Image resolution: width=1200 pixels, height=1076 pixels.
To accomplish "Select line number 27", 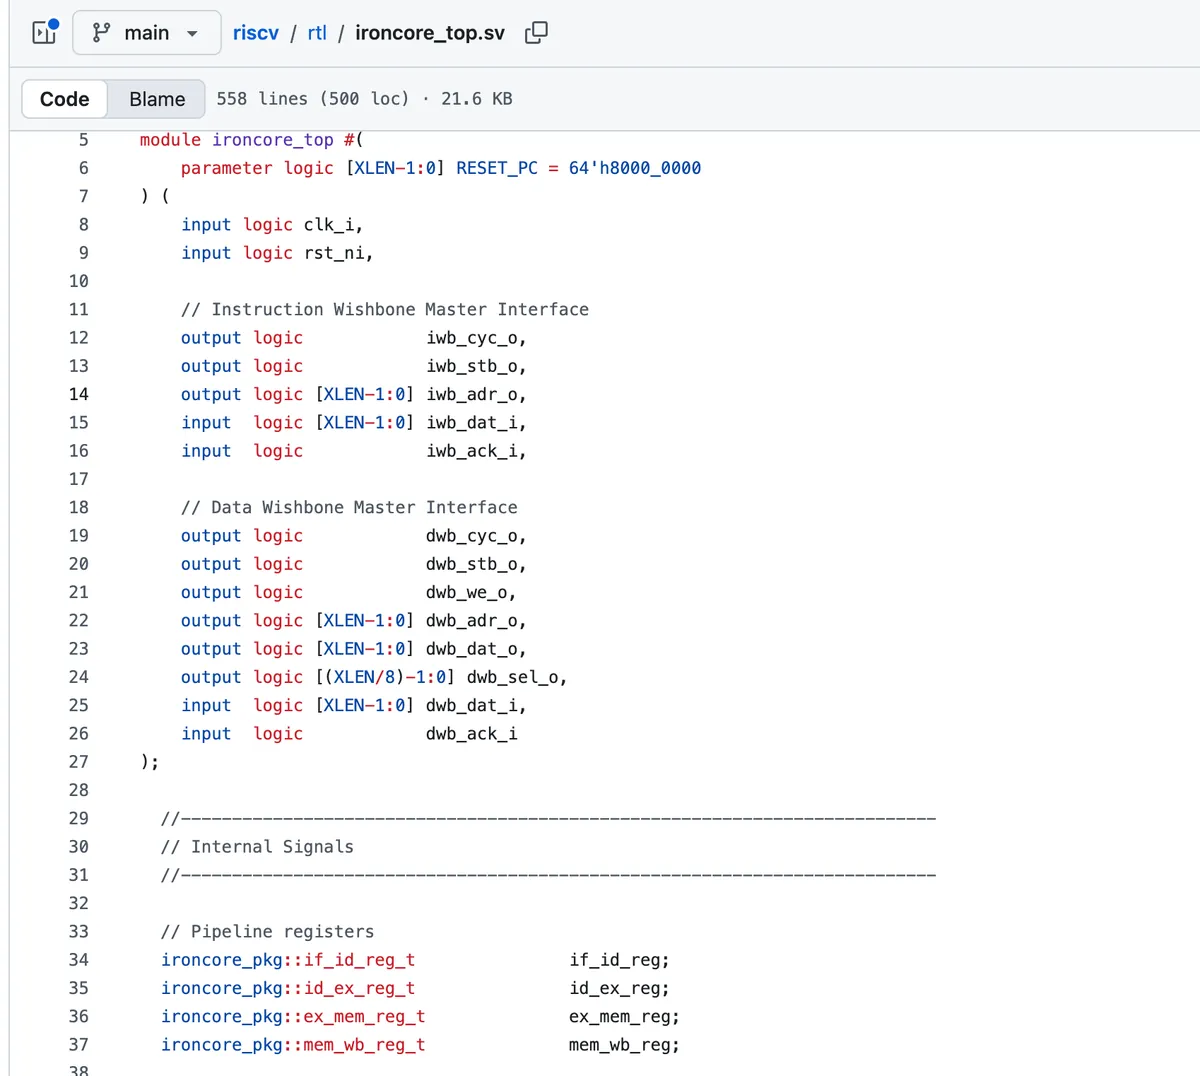I will 79,762.
